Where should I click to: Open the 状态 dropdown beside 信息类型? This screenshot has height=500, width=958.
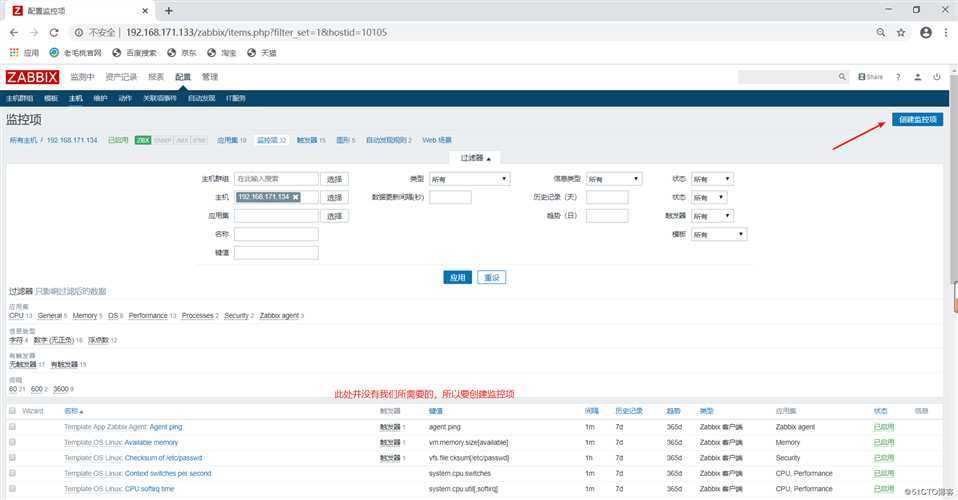click(712, 178)
